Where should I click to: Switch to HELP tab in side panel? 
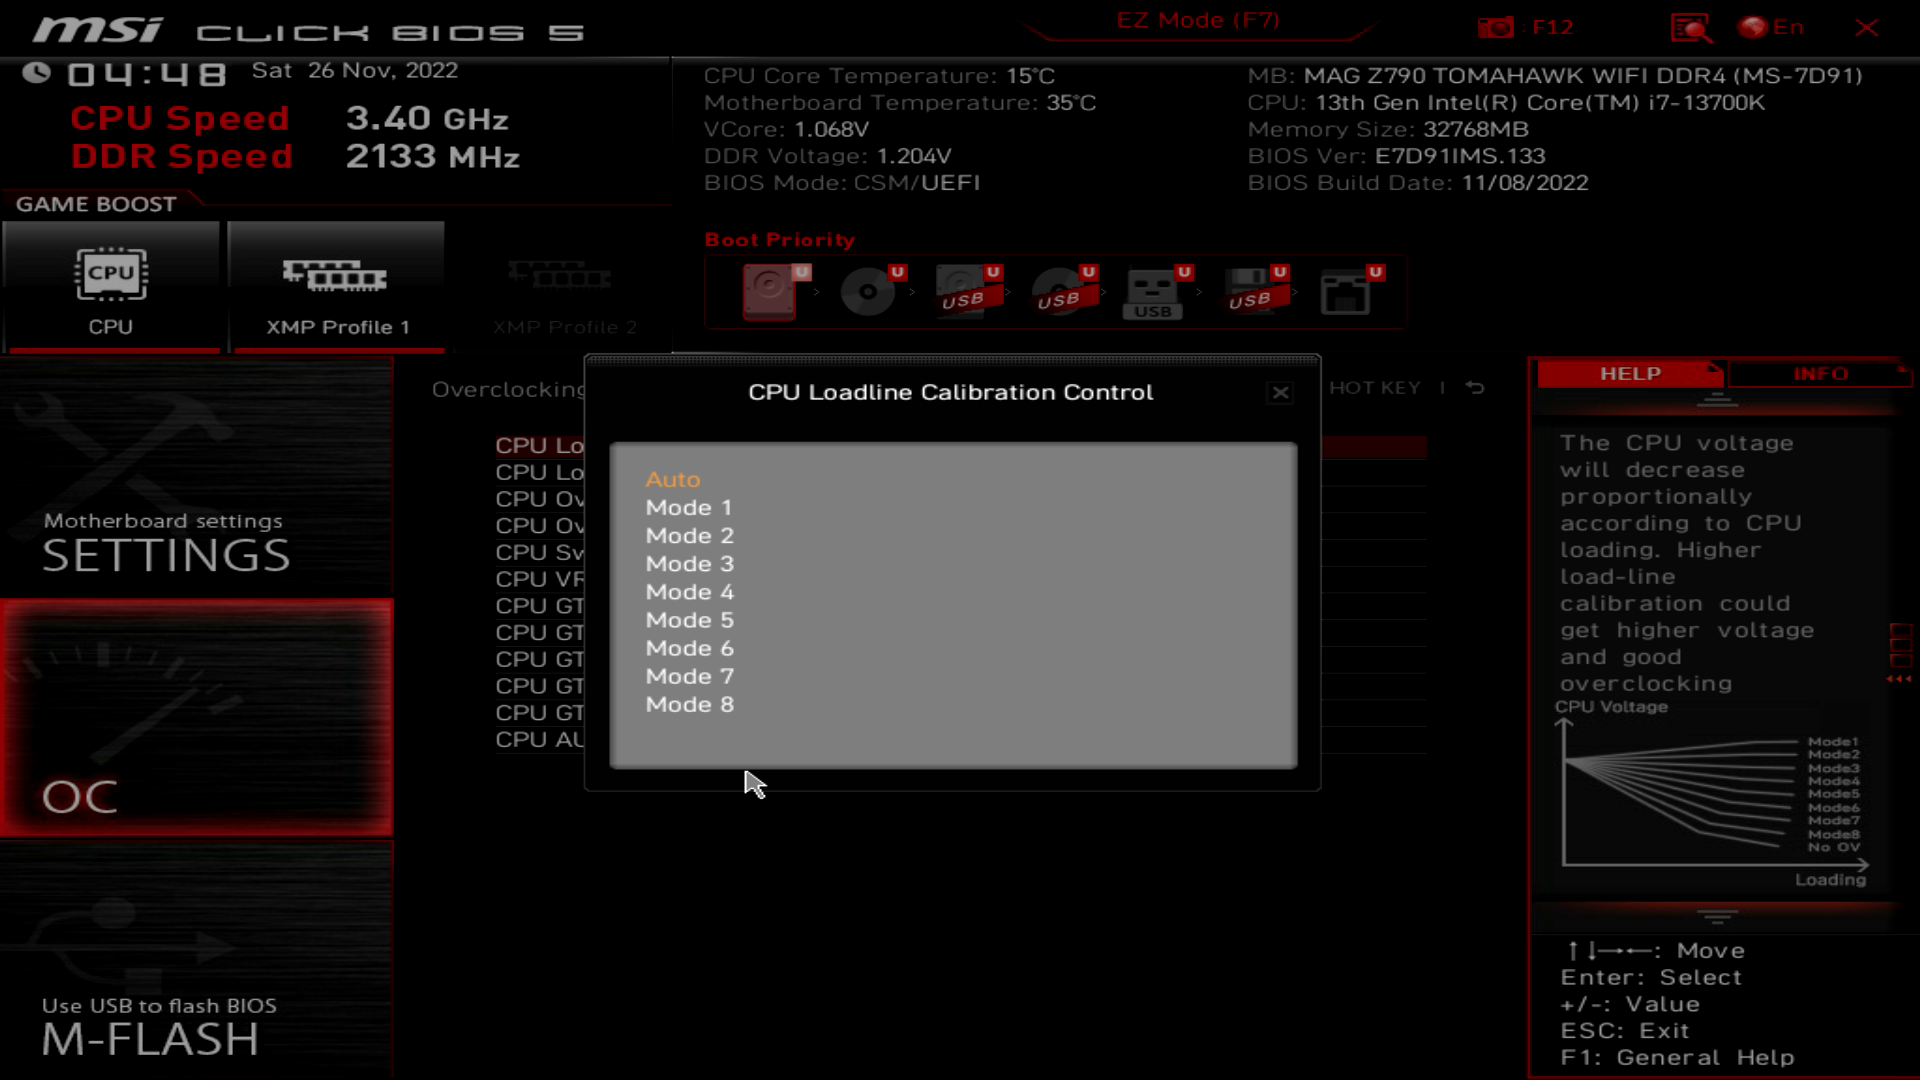(1630, 372)
